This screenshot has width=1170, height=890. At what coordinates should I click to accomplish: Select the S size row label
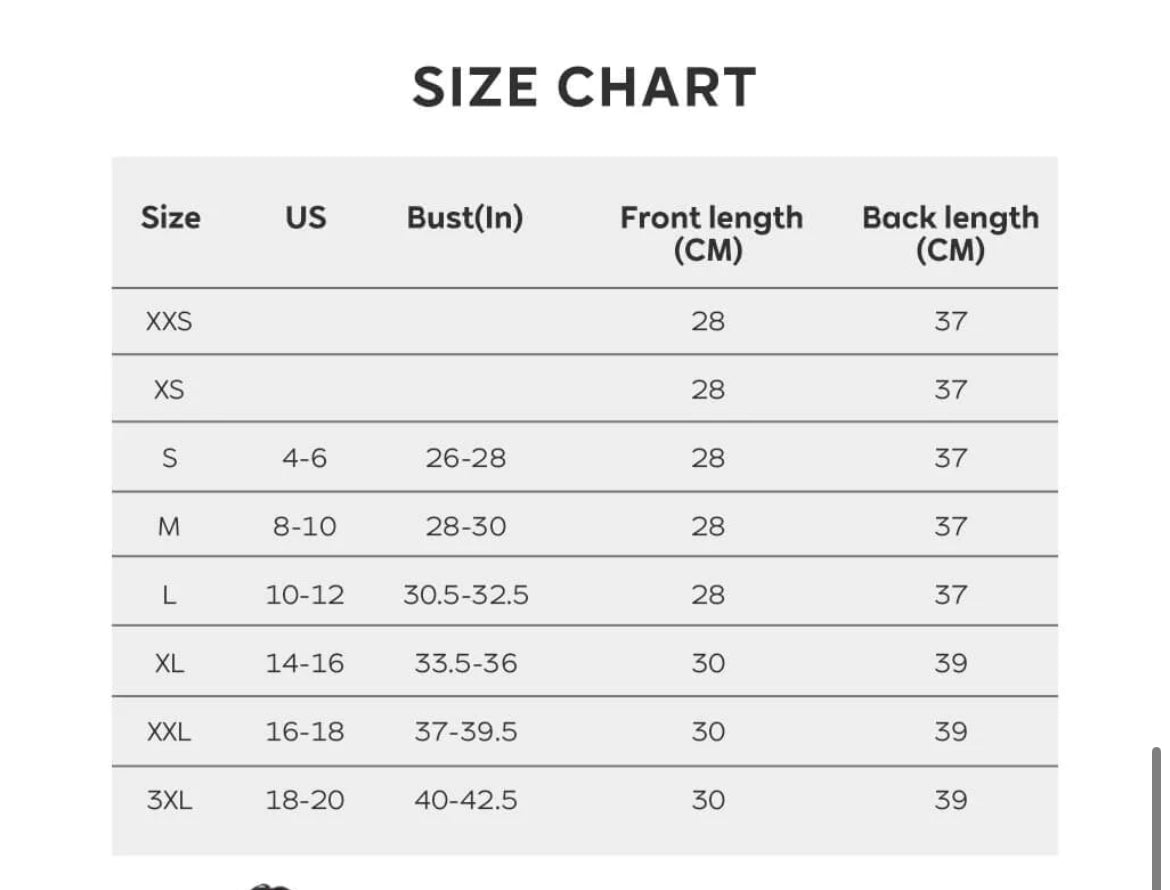(x=169, y=458)
